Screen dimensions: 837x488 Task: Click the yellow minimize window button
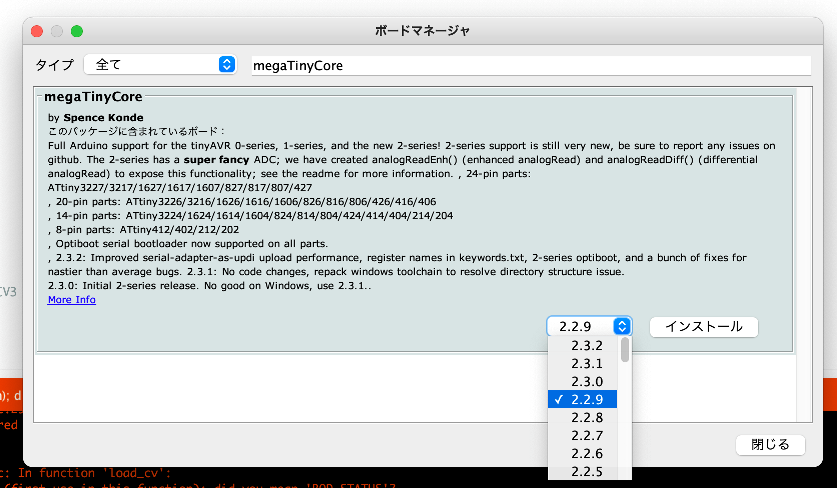point(57,31)
